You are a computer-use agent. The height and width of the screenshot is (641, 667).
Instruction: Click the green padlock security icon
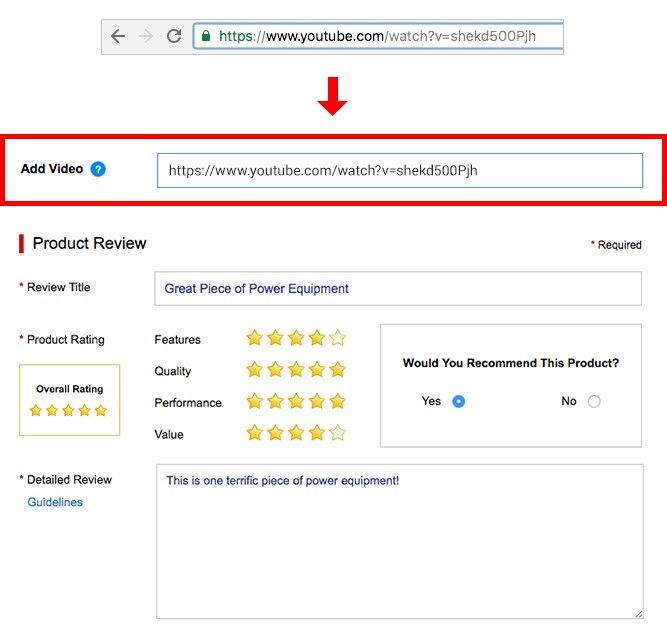[206, 36]
